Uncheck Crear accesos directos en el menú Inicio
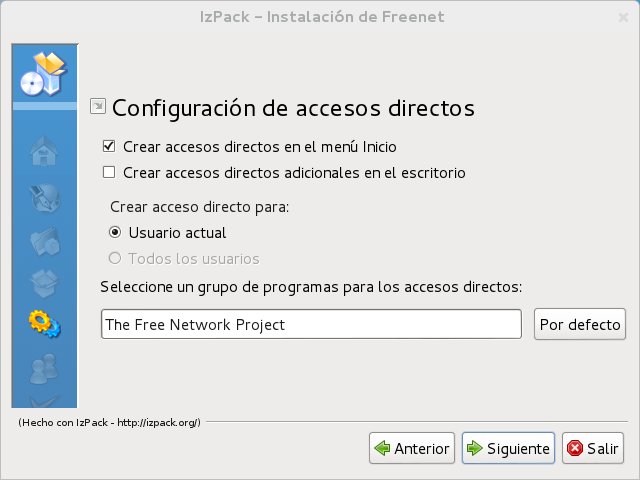 point(110,146)
